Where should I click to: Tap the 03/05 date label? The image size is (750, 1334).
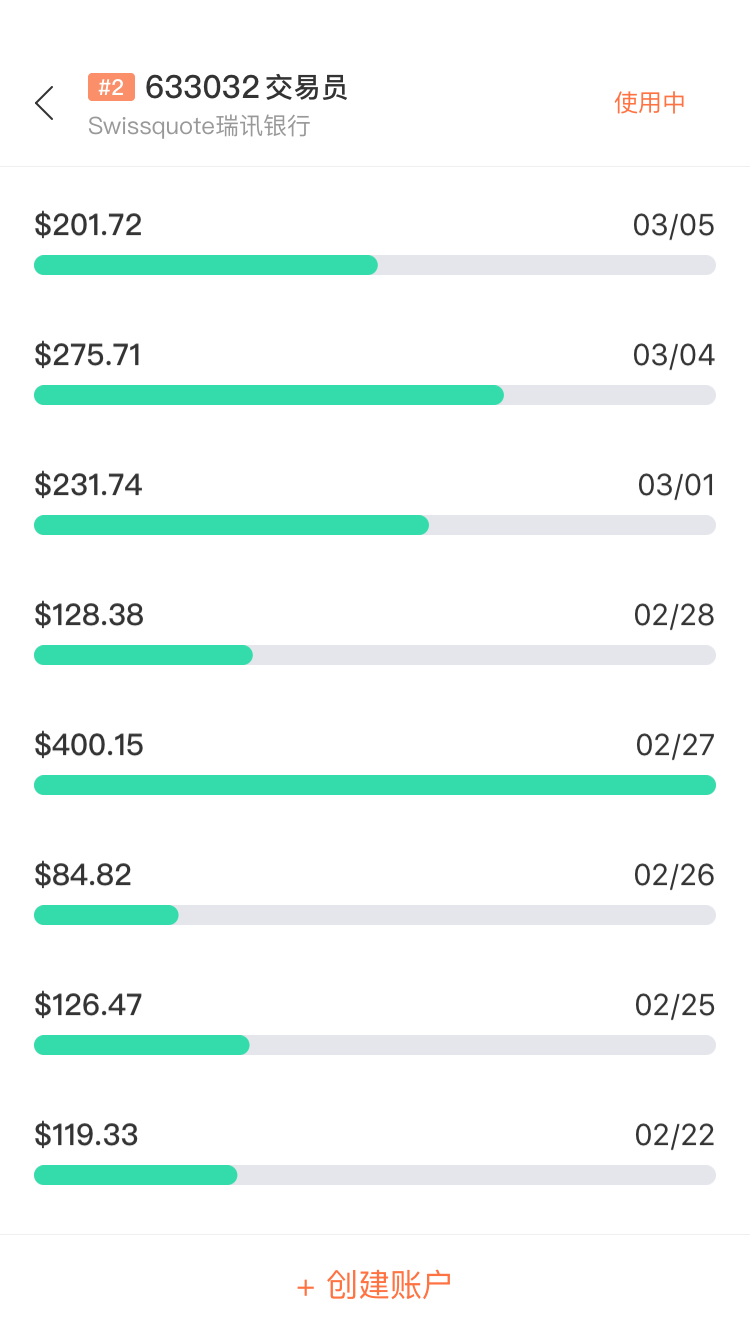(x=674, y=225)
